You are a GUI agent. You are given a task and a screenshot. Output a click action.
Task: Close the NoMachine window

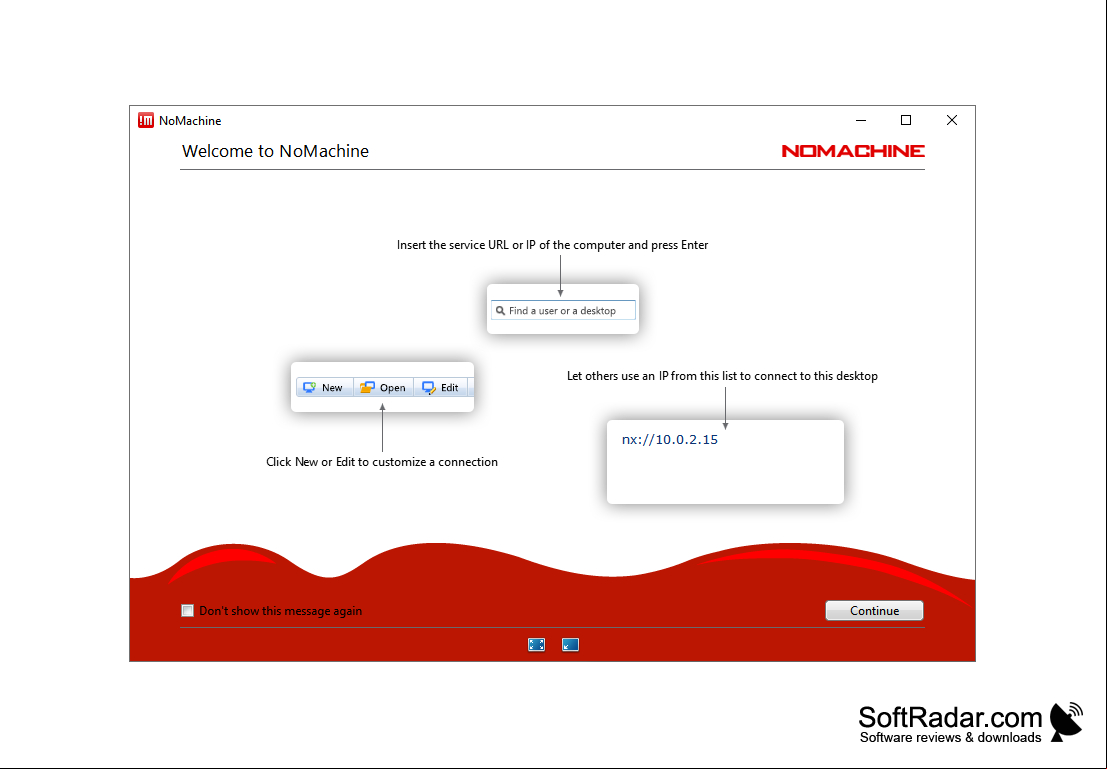tap(952, 121)
